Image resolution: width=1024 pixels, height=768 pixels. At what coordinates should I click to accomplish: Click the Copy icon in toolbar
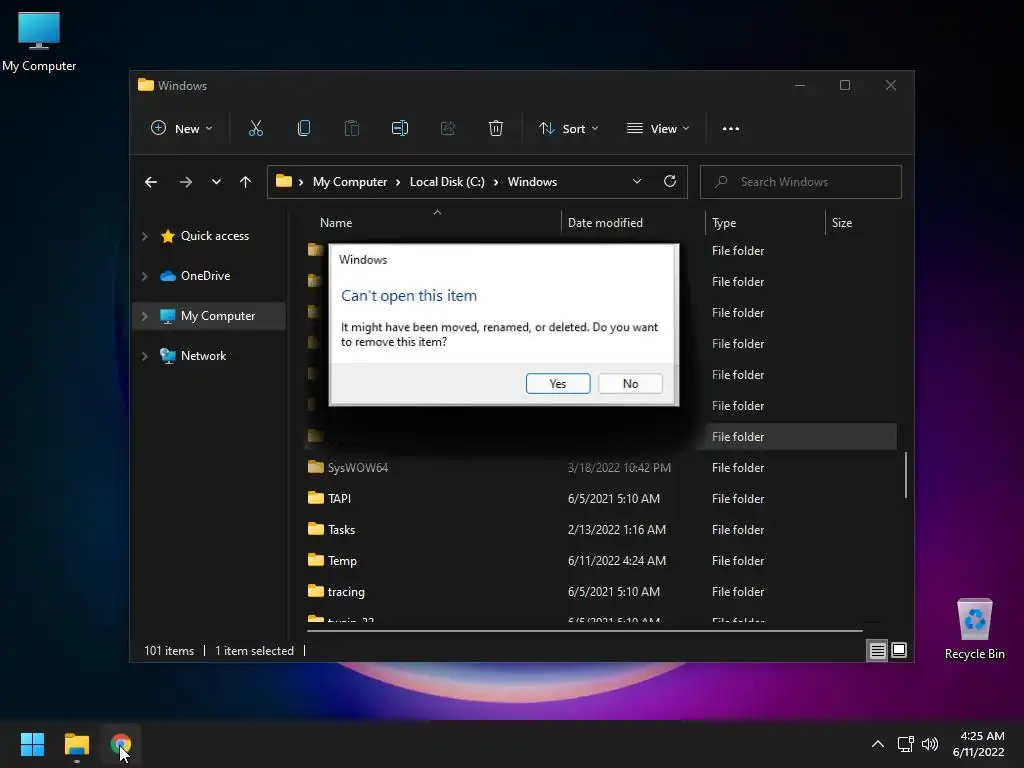pyautogui.click(x=304, y=129)
